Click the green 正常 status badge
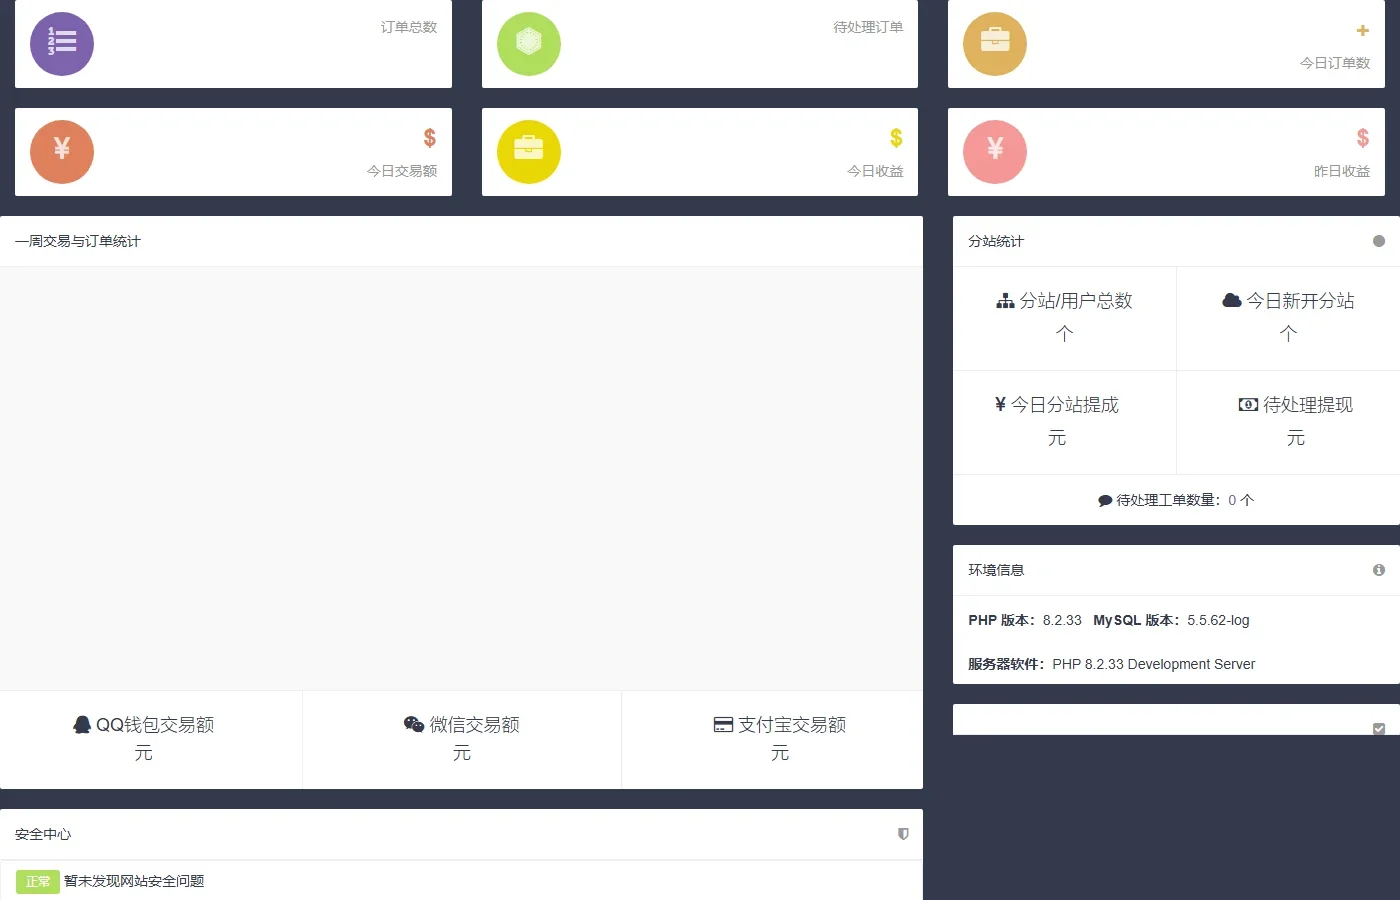Image resolution: width=1400 pixels, height=900 pixels. click(x=38, y=882)
